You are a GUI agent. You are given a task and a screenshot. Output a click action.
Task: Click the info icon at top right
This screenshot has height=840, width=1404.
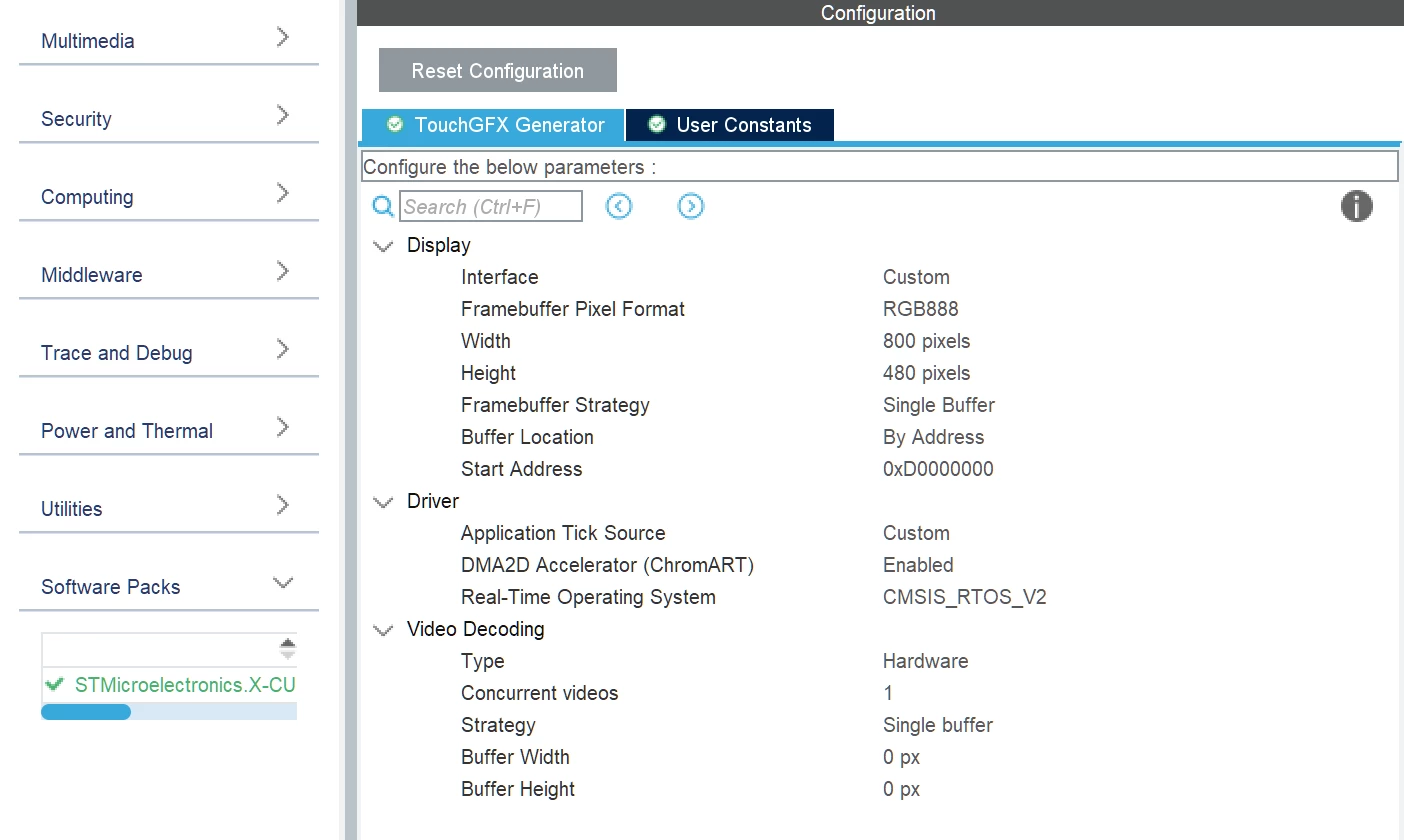[1356, 206]
